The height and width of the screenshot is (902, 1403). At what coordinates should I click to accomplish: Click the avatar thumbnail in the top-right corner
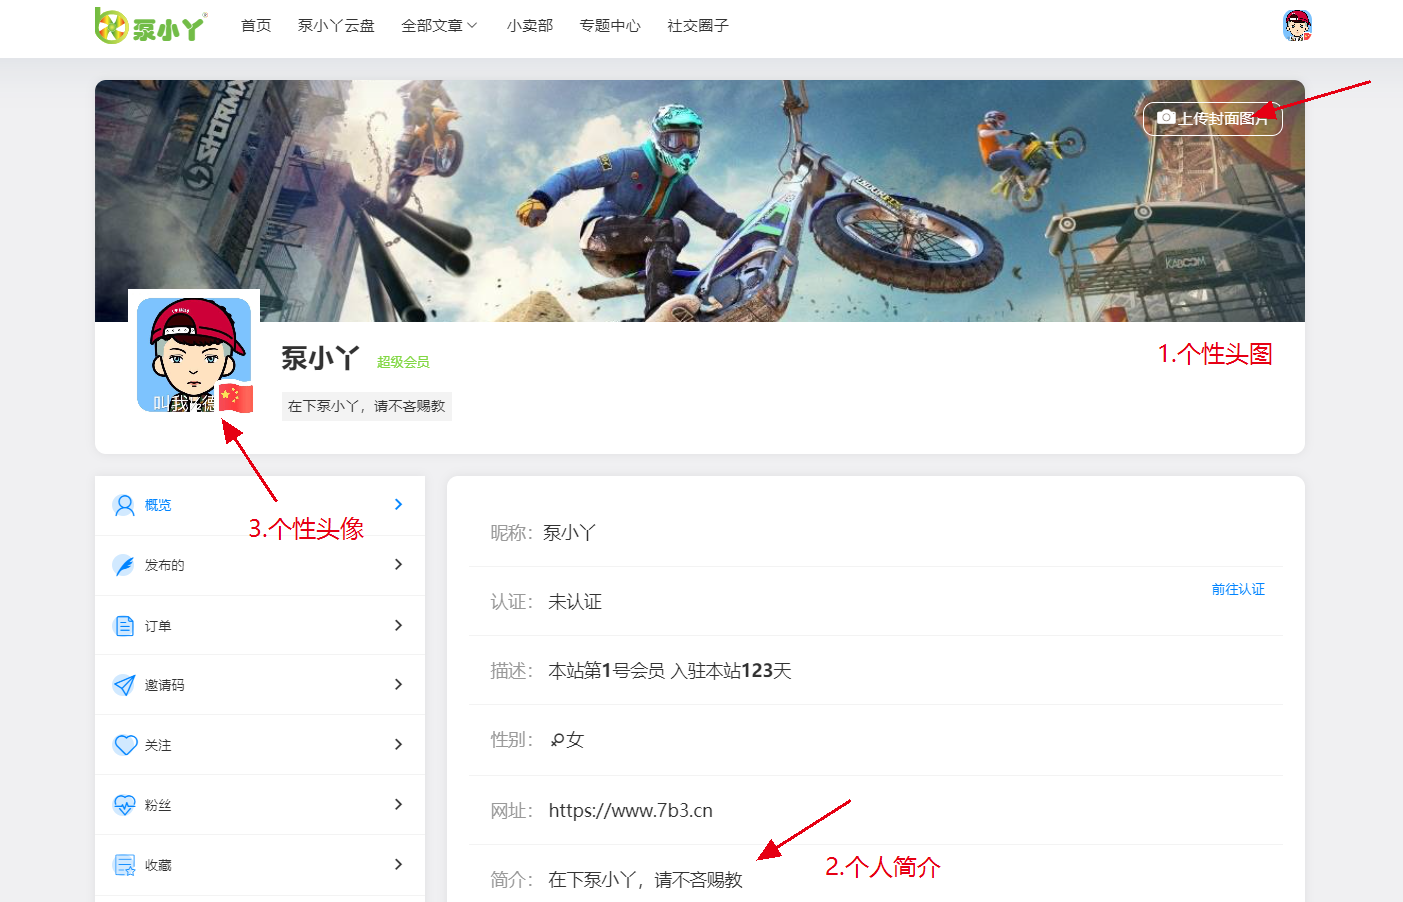tap(1297, 26)
